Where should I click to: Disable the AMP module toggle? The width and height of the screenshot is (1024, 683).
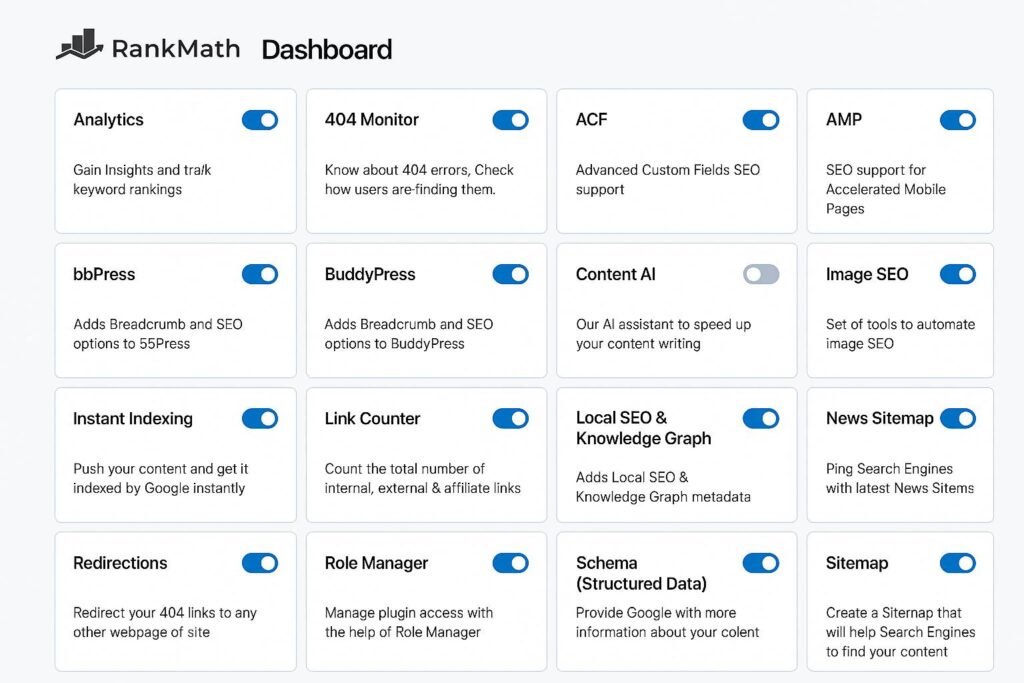957,120
